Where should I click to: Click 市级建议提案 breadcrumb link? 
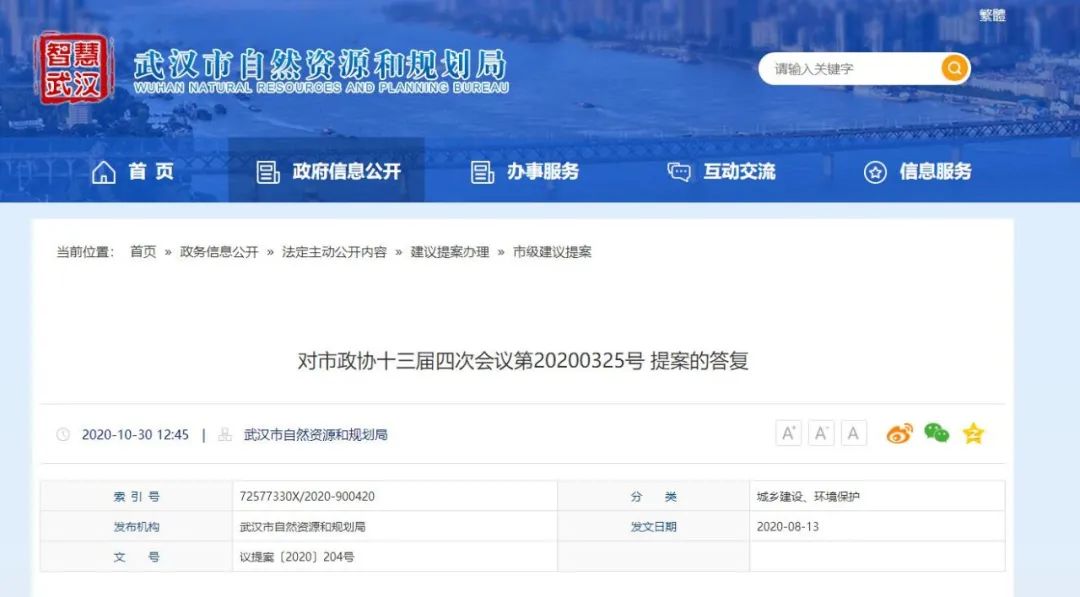click(x=552, y=252)
